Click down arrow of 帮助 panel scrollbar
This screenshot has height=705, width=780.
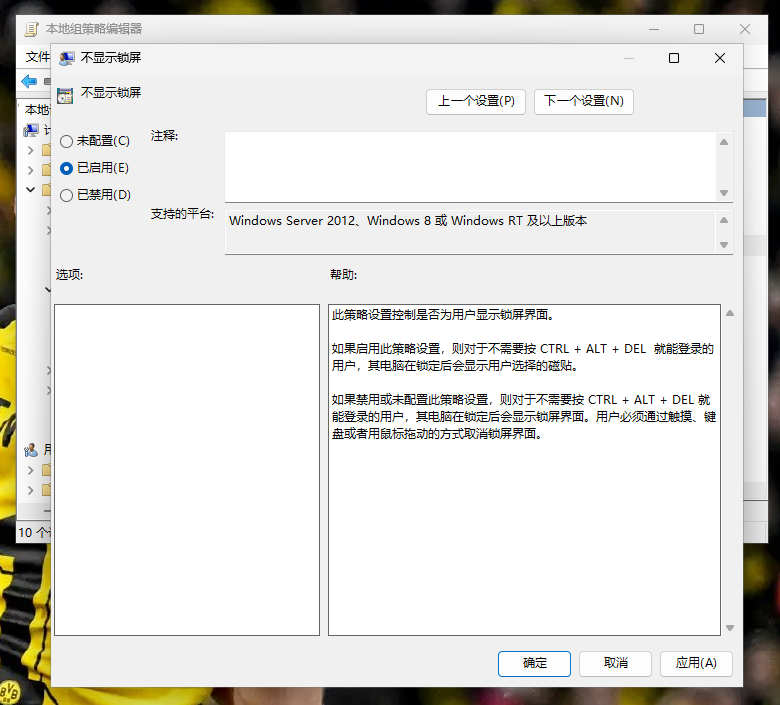click(x=730, y=628)
